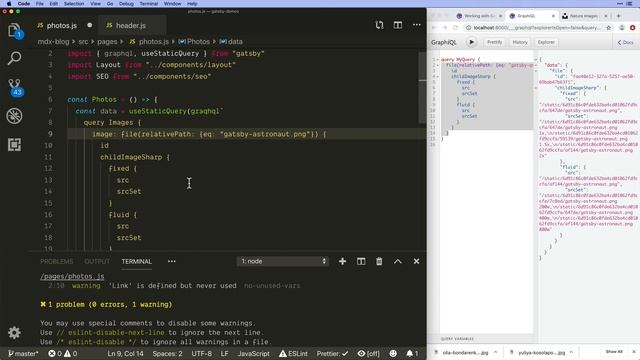
Task: Click 'Photos' symbol in breadcrumb
Action: point(194,42)
